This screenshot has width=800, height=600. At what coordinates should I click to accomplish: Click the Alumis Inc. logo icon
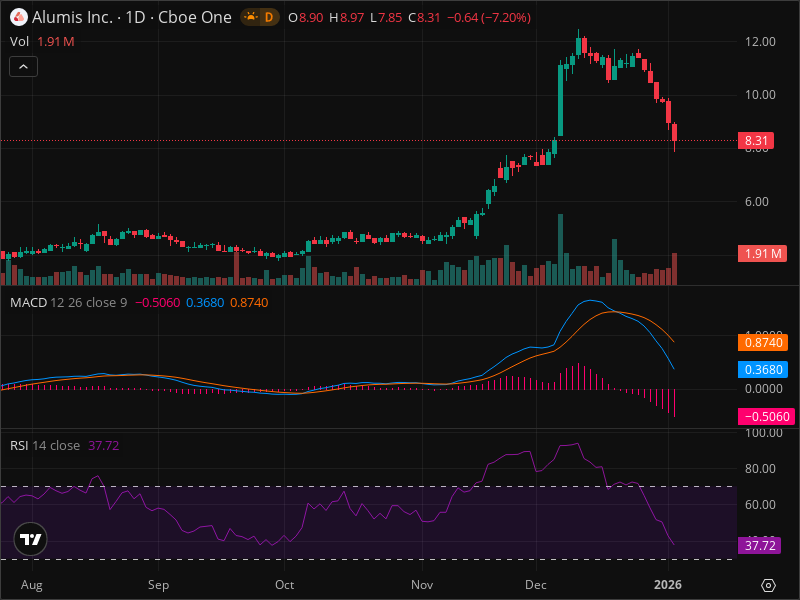click(x=19, y=17)
